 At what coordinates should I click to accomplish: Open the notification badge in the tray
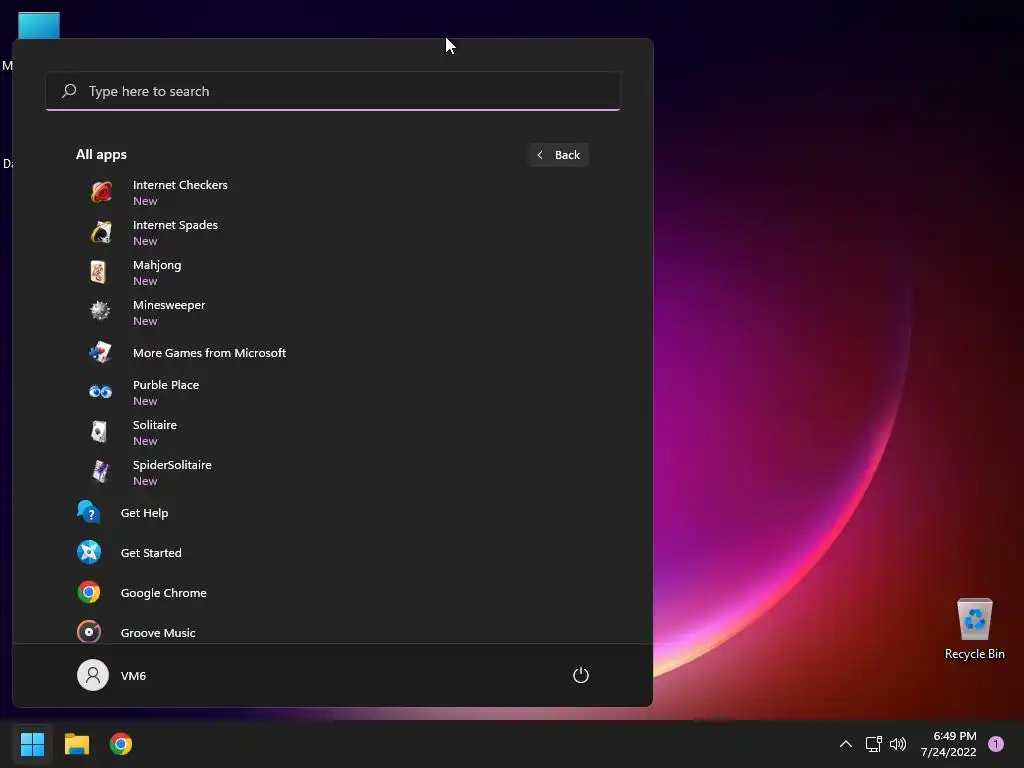tap(996, 744)
